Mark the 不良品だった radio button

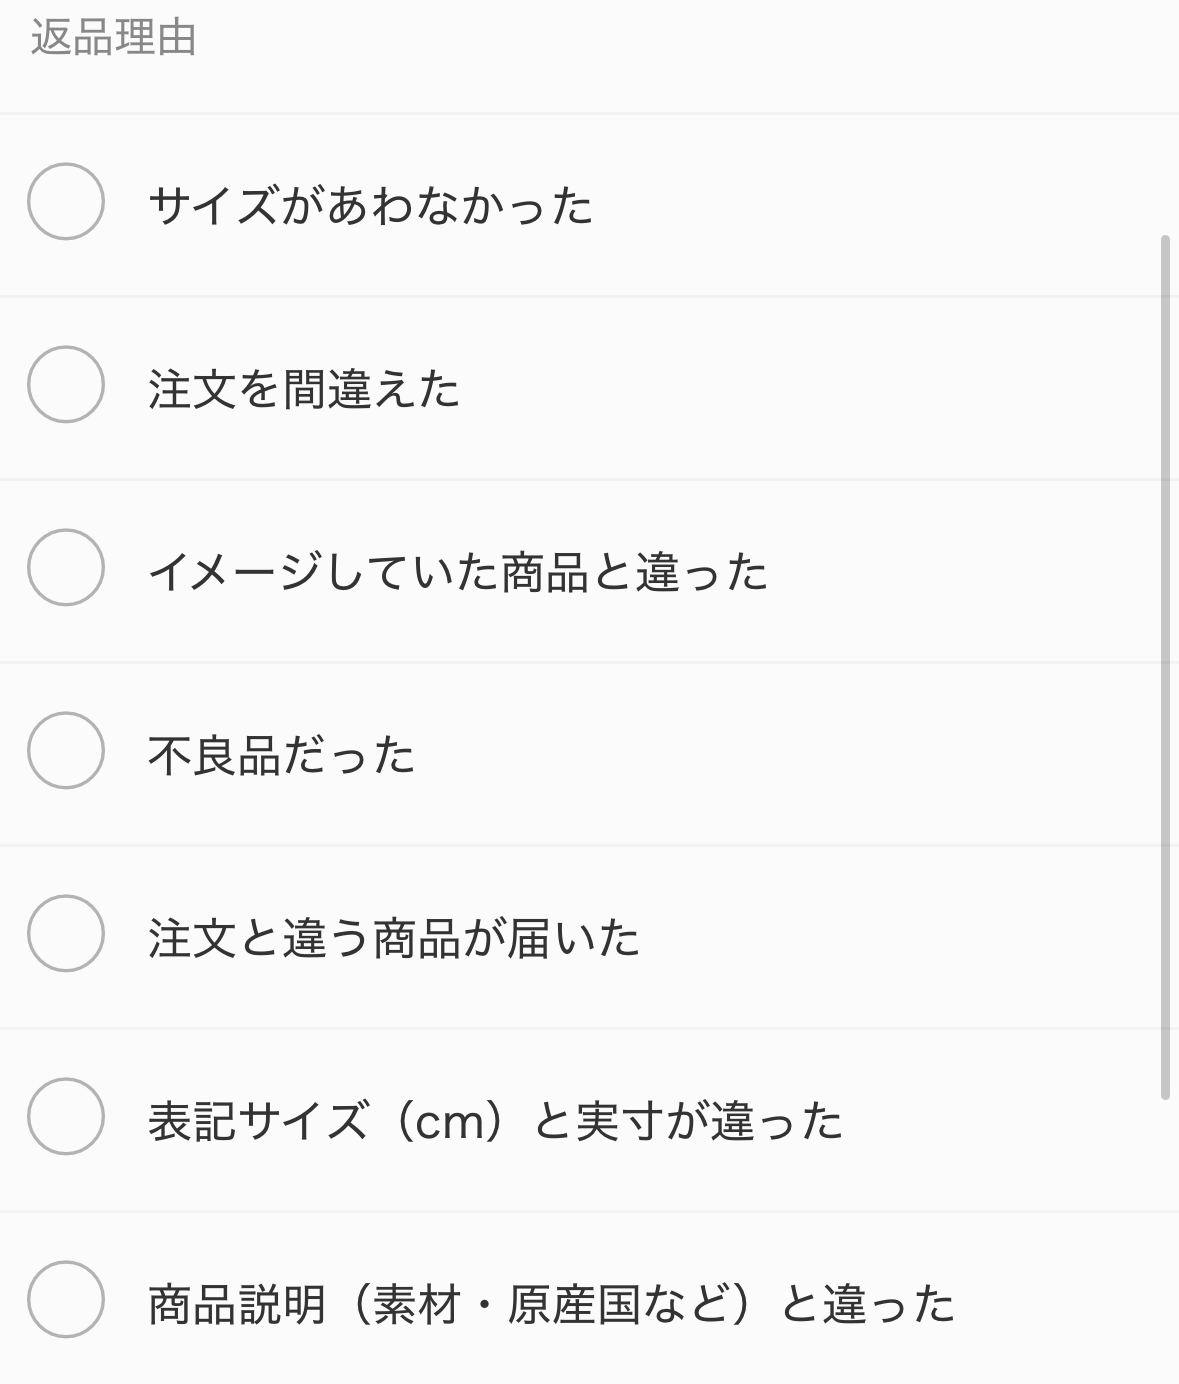click(x=66, y=750)
